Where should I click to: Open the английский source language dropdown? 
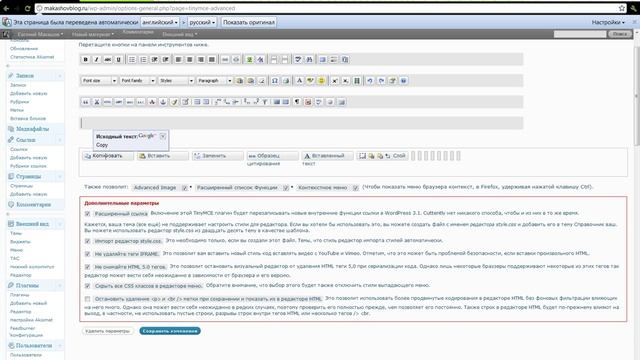pyautogui.click(x=160, y=22)
